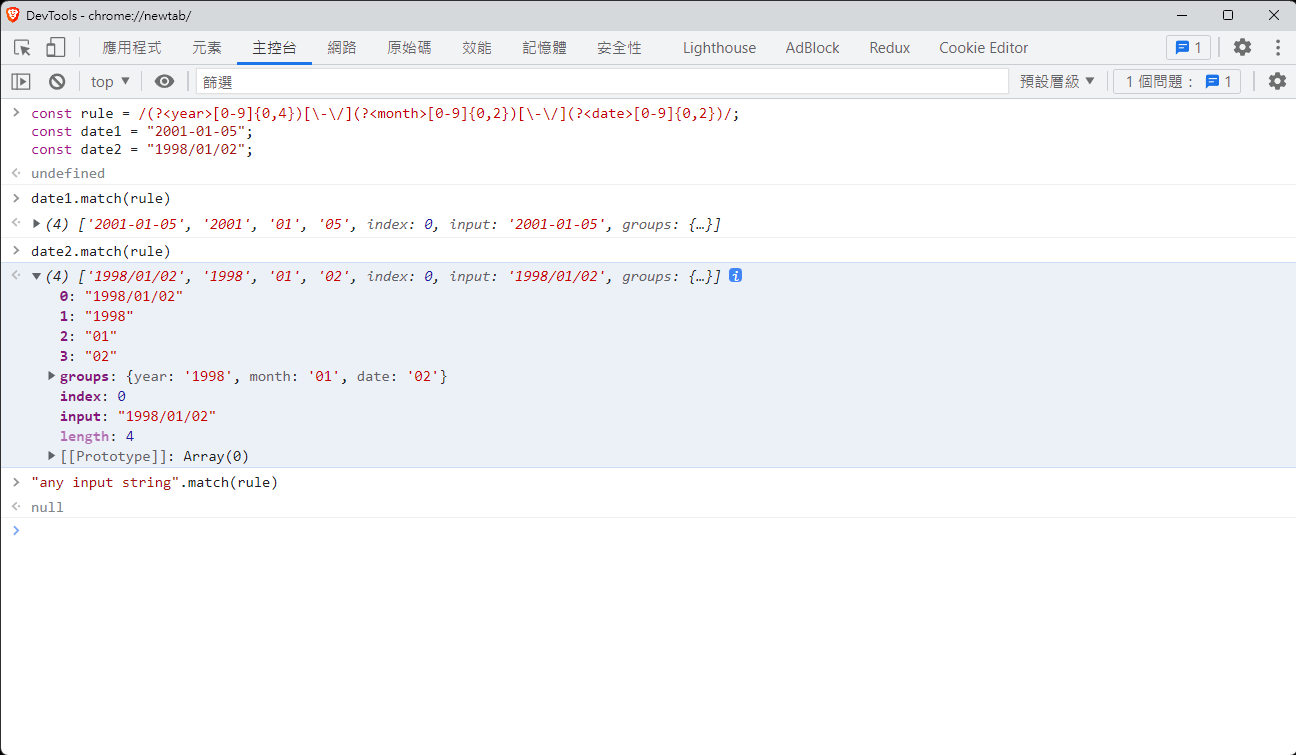Viewport: 1296px width, 755px height.
Task: Show the console sidebar panel
Action: (21, 82)
